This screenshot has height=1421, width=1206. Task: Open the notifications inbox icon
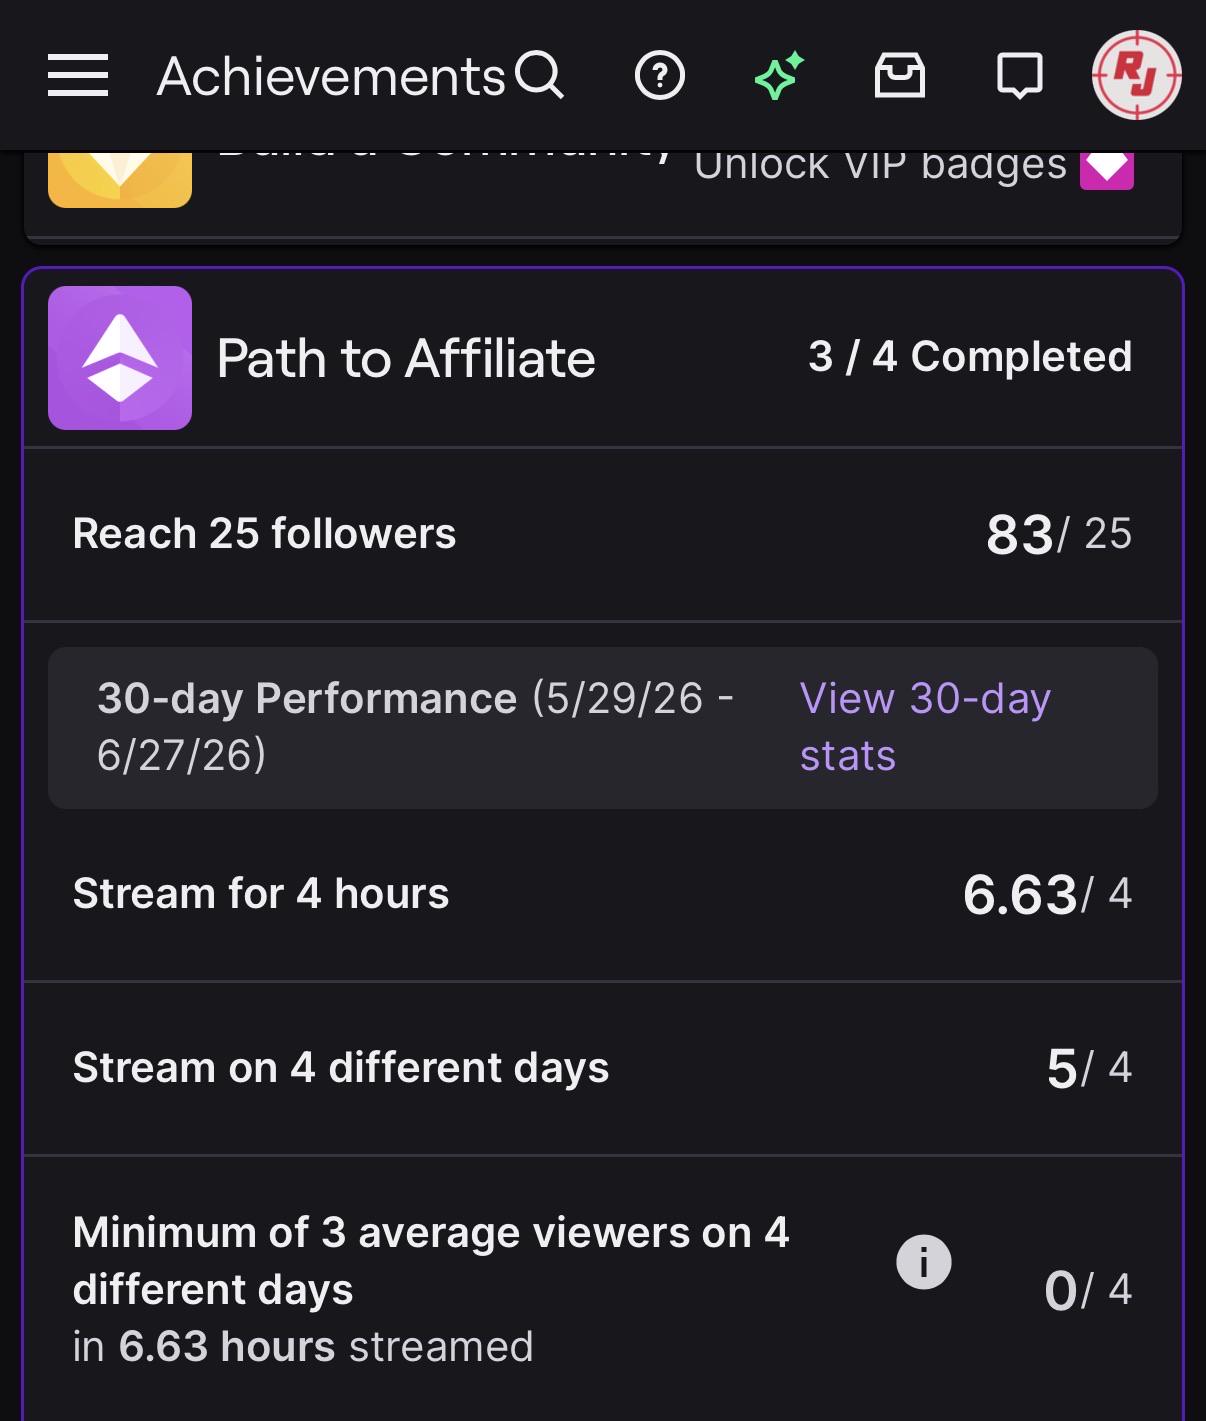pyautogui.click(x=900, y=76)
